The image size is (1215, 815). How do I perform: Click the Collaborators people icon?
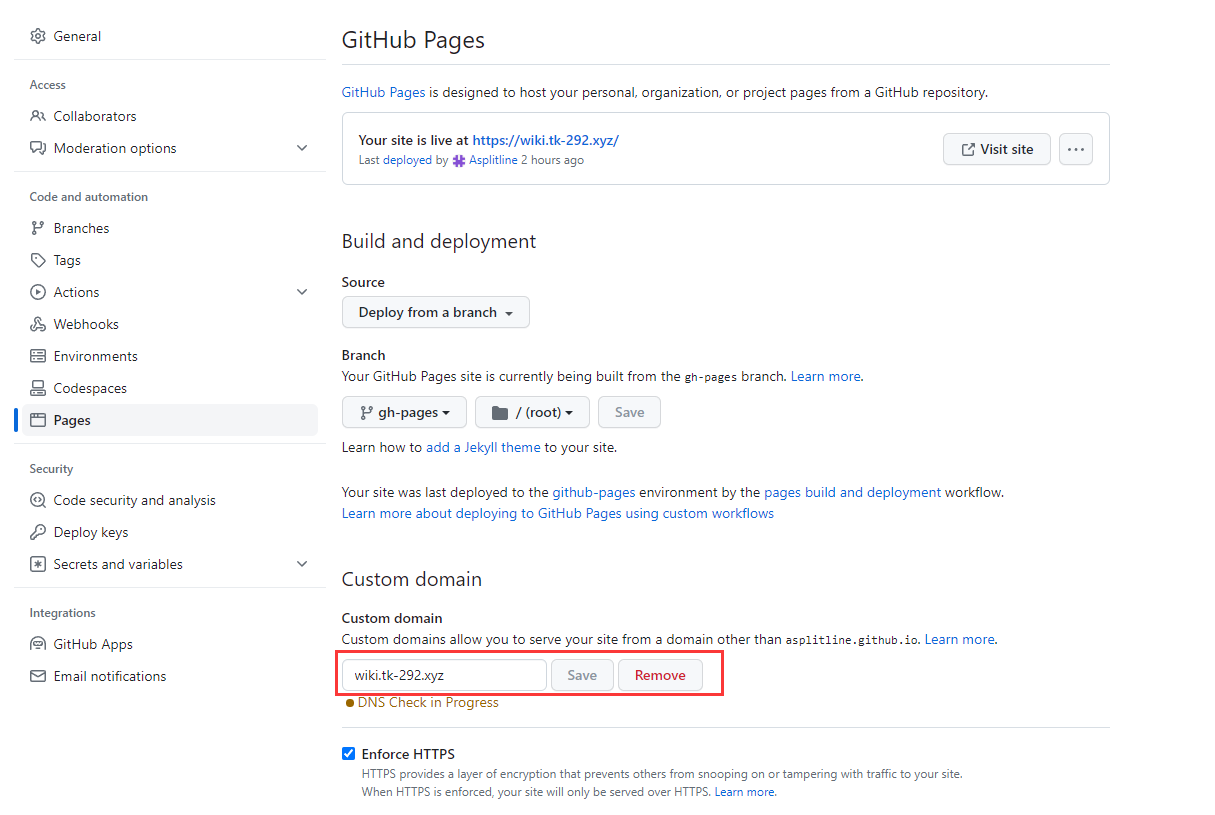(x=38, y=116)
